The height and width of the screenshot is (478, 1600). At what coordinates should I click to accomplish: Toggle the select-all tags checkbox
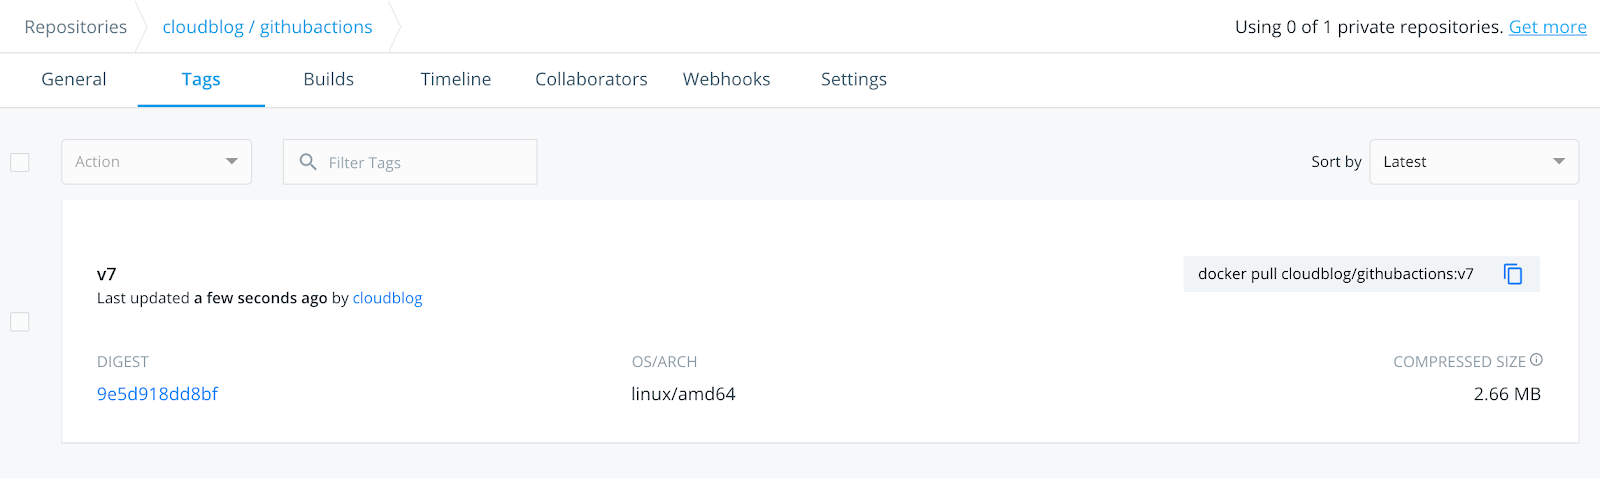[20, 162]
